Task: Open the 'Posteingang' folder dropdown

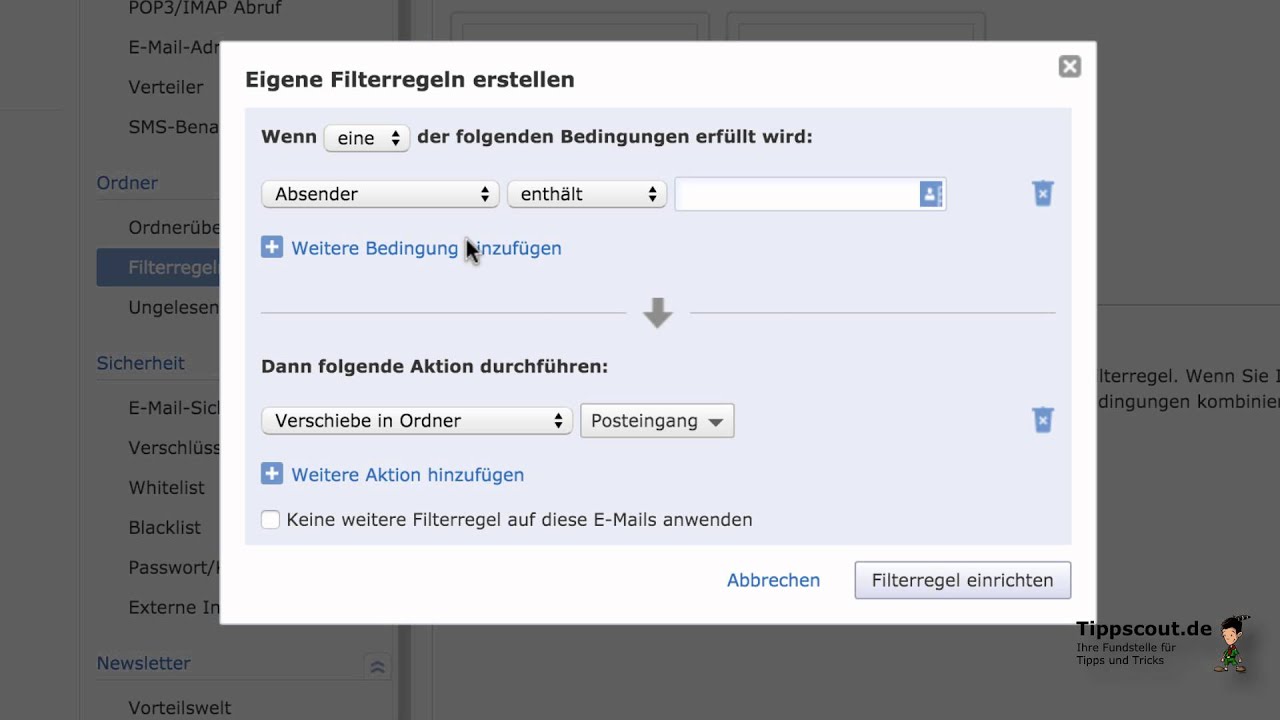Action: 657,421
